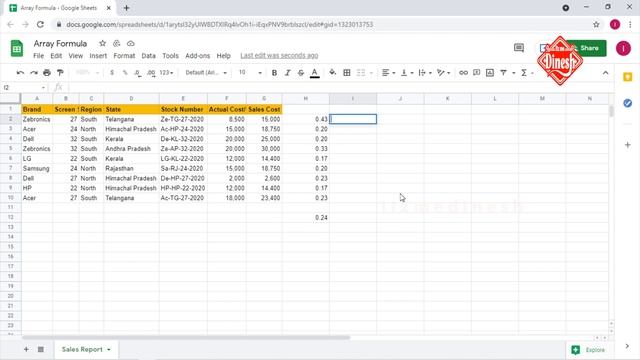
Task: Click the Redo icon in toolbar
Action: coord(33,73)
